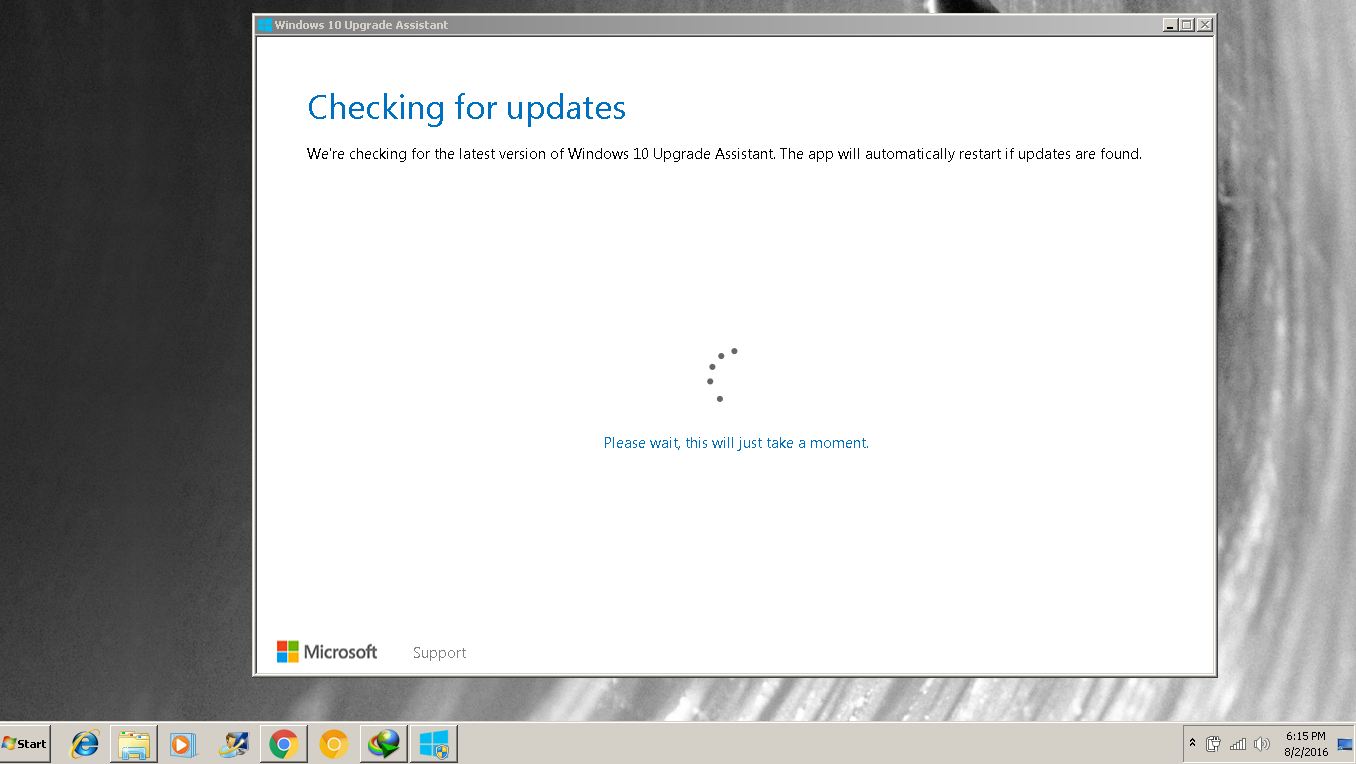The height and width of the screenshot is (764, 1356).
Task: Open Windows Explorer from the taskbar
Action: coord(134,744)
